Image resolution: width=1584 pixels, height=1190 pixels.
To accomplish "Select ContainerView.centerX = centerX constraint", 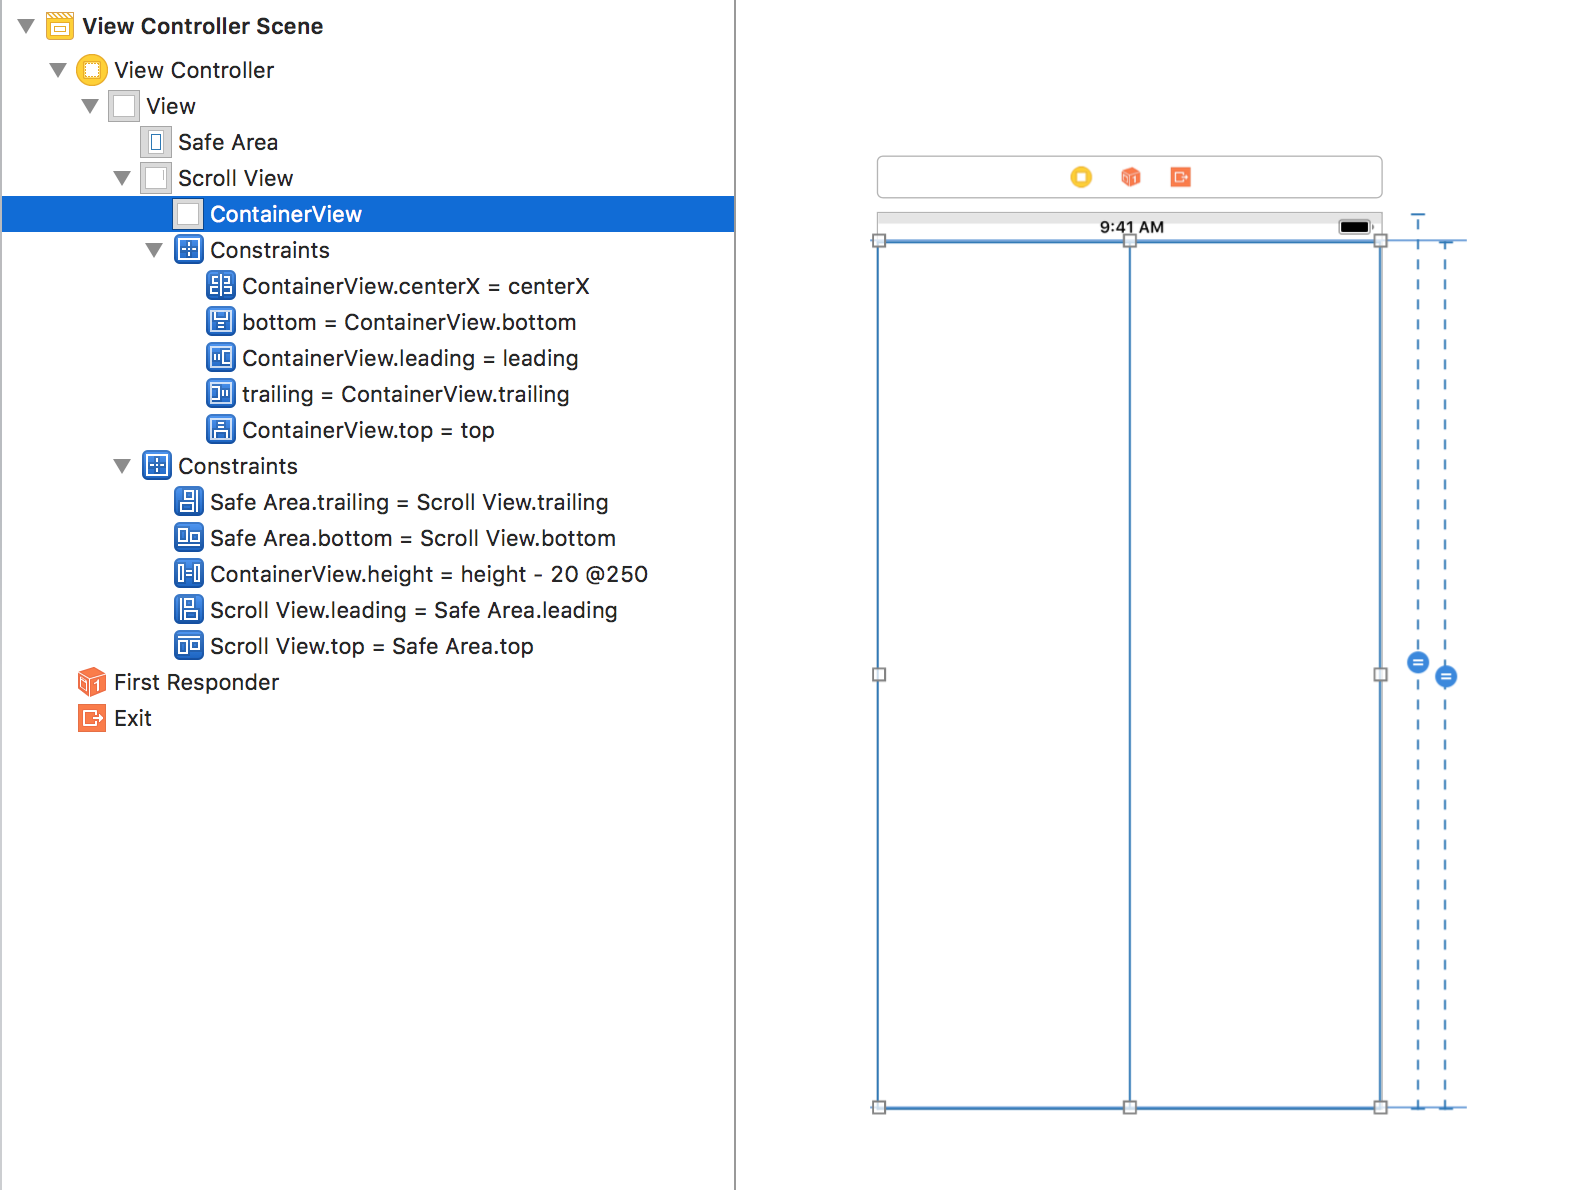I will (416, 286).
